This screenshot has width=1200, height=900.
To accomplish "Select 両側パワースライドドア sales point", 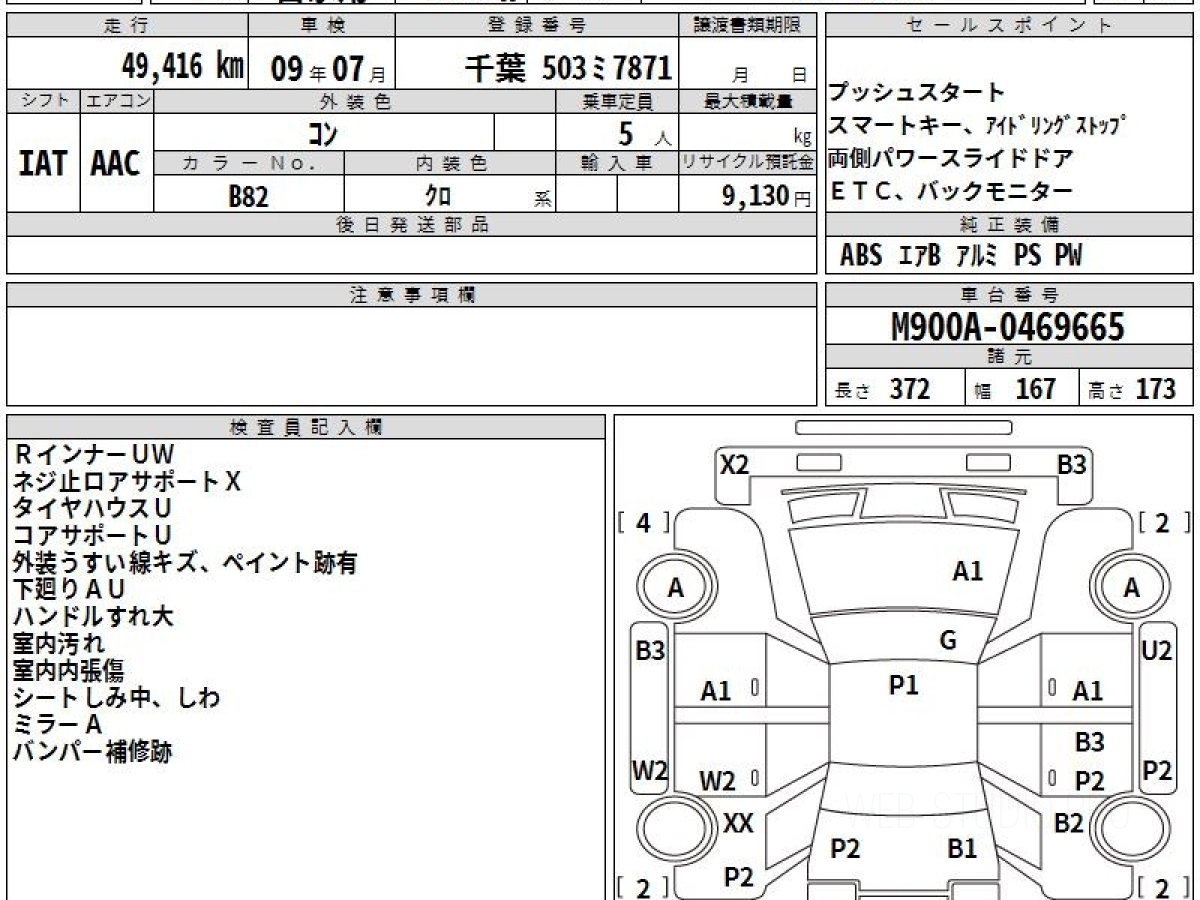I will (951, 158).
